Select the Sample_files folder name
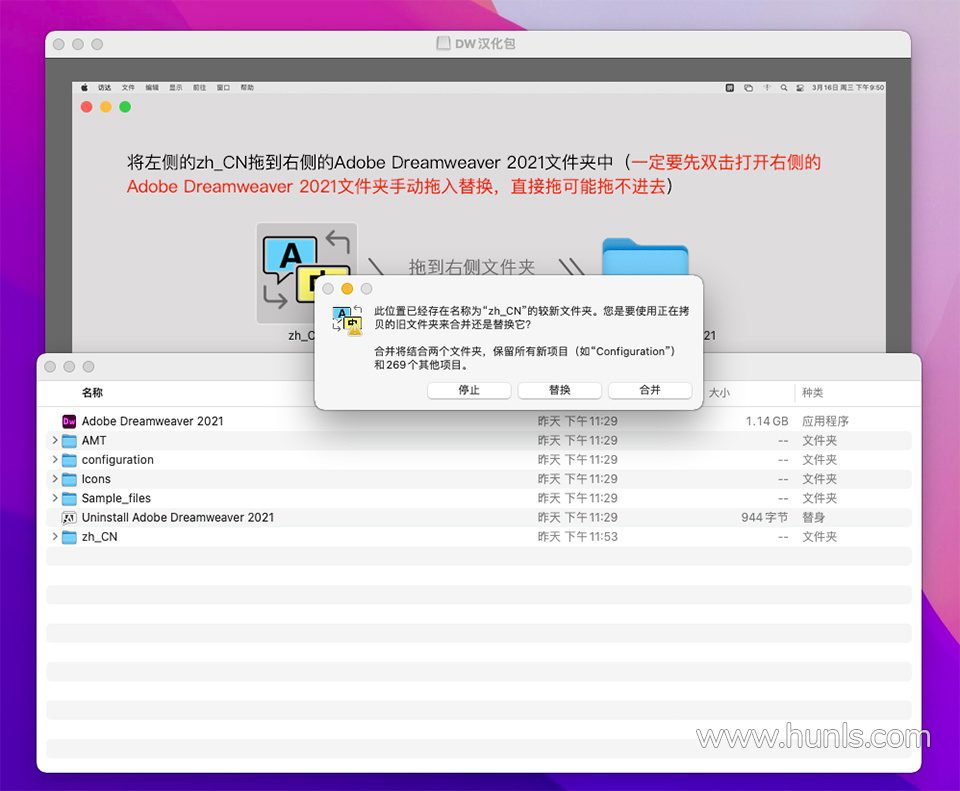 (x=116, y=498)
